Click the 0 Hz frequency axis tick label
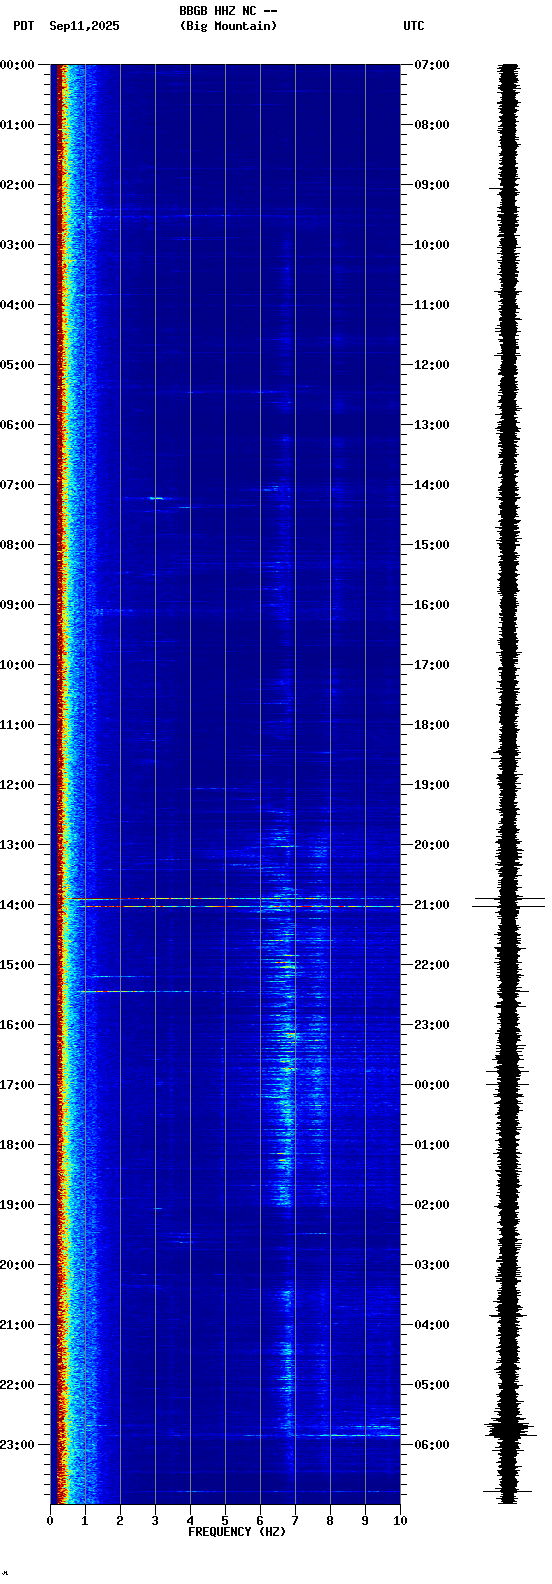 tap(50, 1521)
